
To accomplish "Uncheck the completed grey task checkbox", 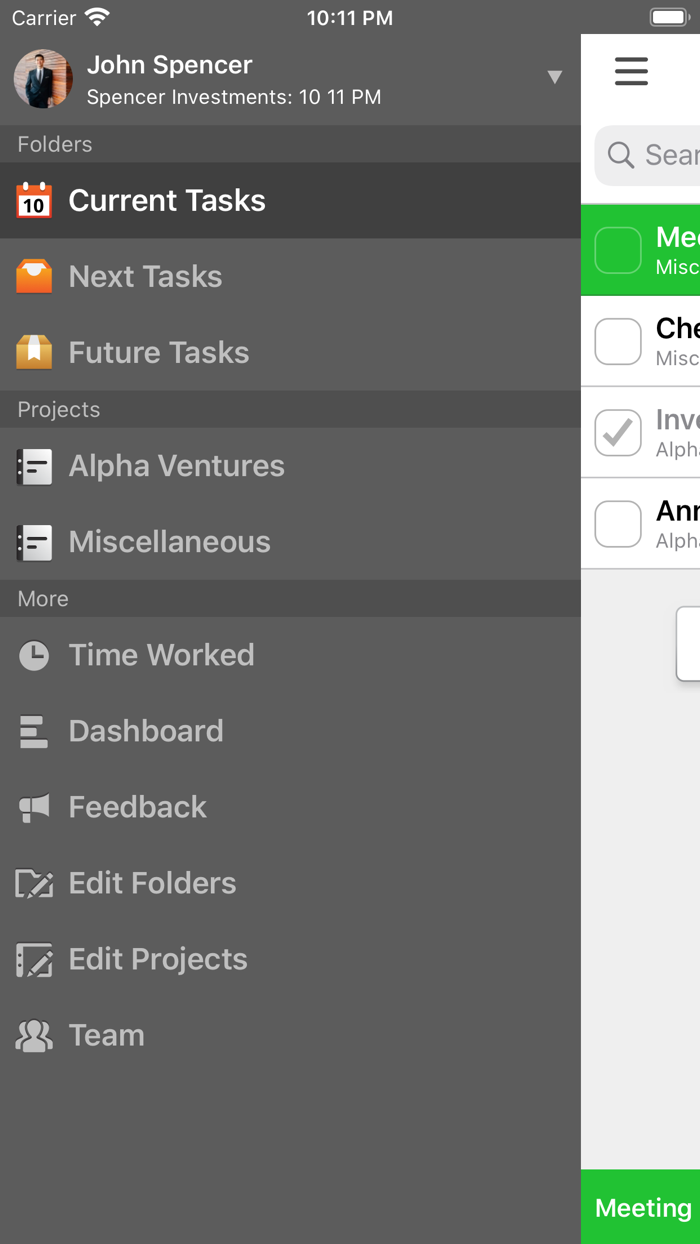I will pos(618,433).
